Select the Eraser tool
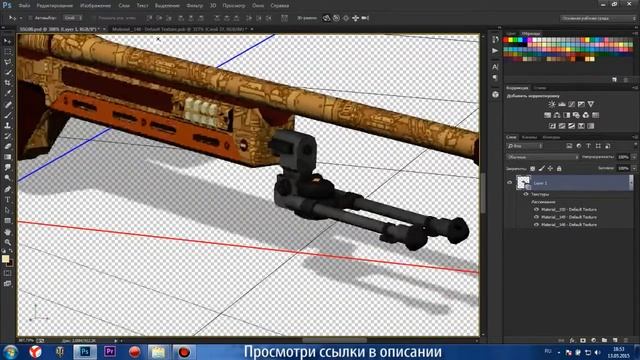Screen dimensions: 640x360 7,147
